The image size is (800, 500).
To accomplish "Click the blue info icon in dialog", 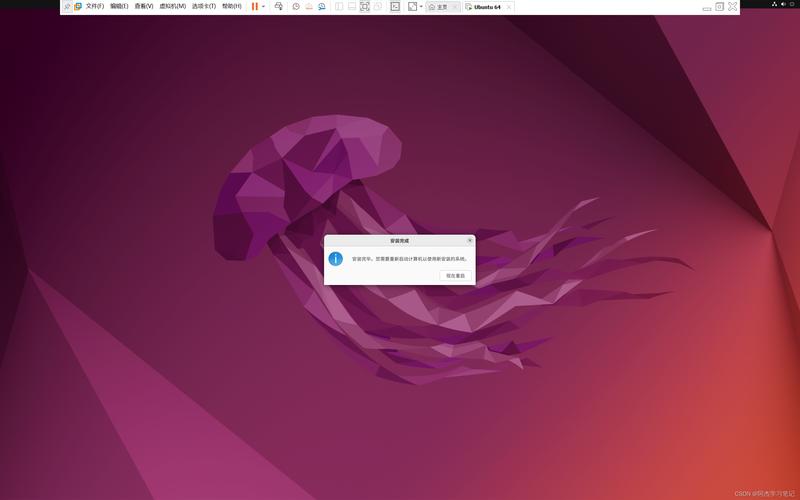I will pyautogui.click(x=336, y=259).
